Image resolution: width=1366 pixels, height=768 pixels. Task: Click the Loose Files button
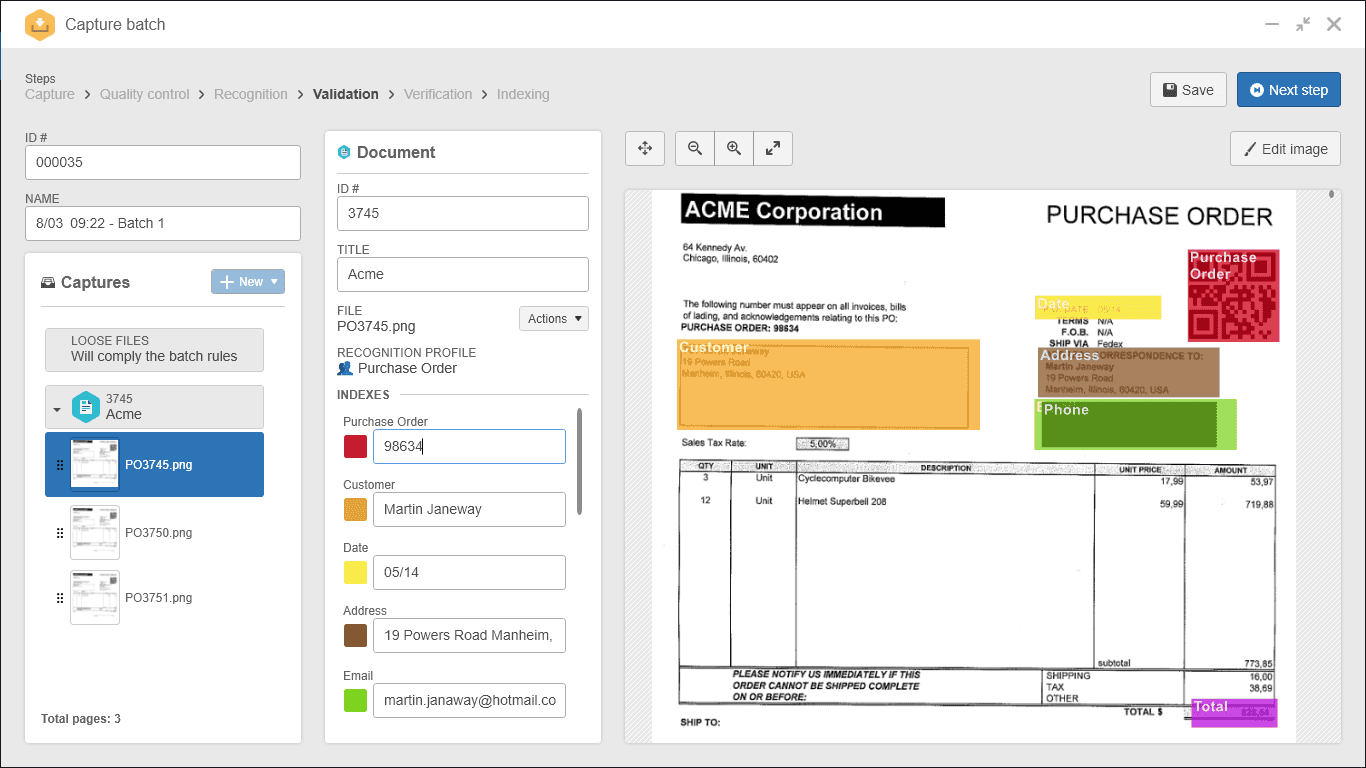click(x=154, y=349)
